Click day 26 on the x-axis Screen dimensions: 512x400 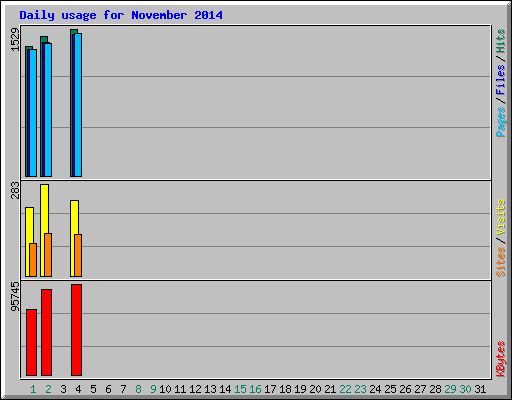coord(405,389)
